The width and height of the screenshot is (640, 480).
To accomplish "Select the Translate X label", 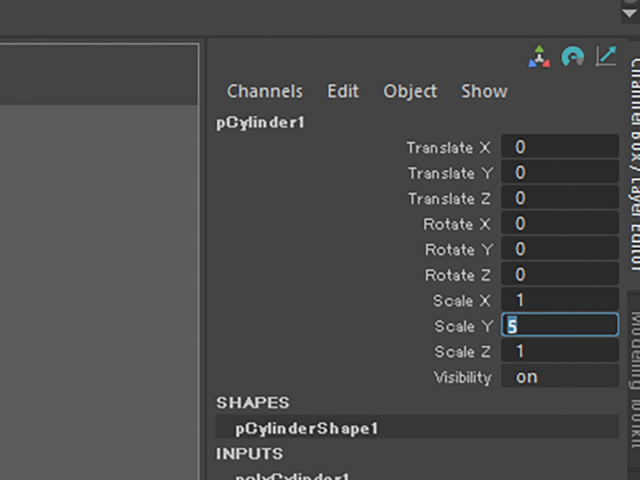I will (449, 147).
